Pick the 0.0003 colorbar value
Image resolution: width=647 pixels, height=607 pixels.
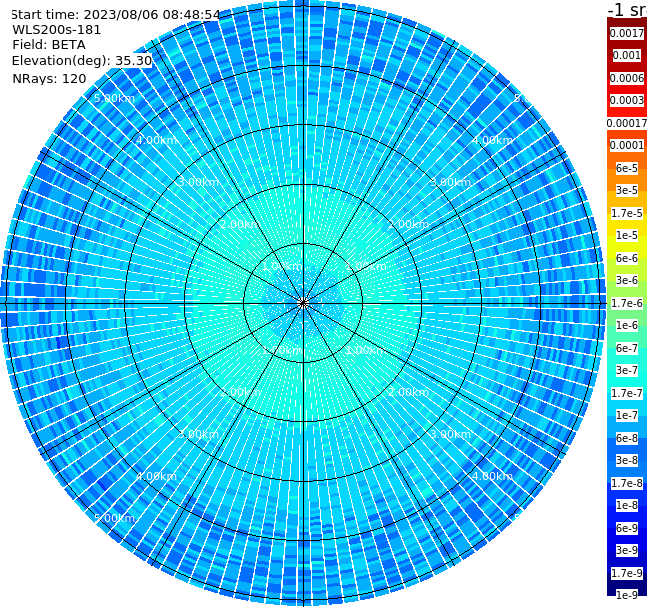pyautogui.click(x=627, y=100)
